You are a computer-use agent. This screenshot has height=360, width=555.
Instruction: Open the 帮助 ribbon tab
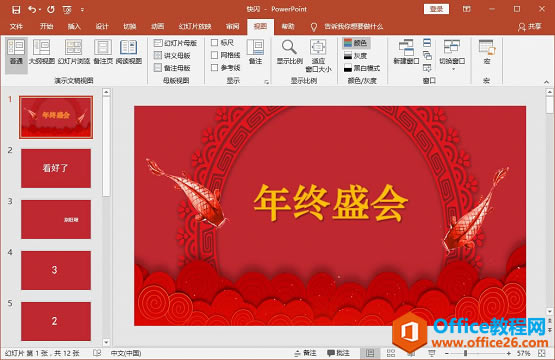pyautogui.click(x=288, y=27)
